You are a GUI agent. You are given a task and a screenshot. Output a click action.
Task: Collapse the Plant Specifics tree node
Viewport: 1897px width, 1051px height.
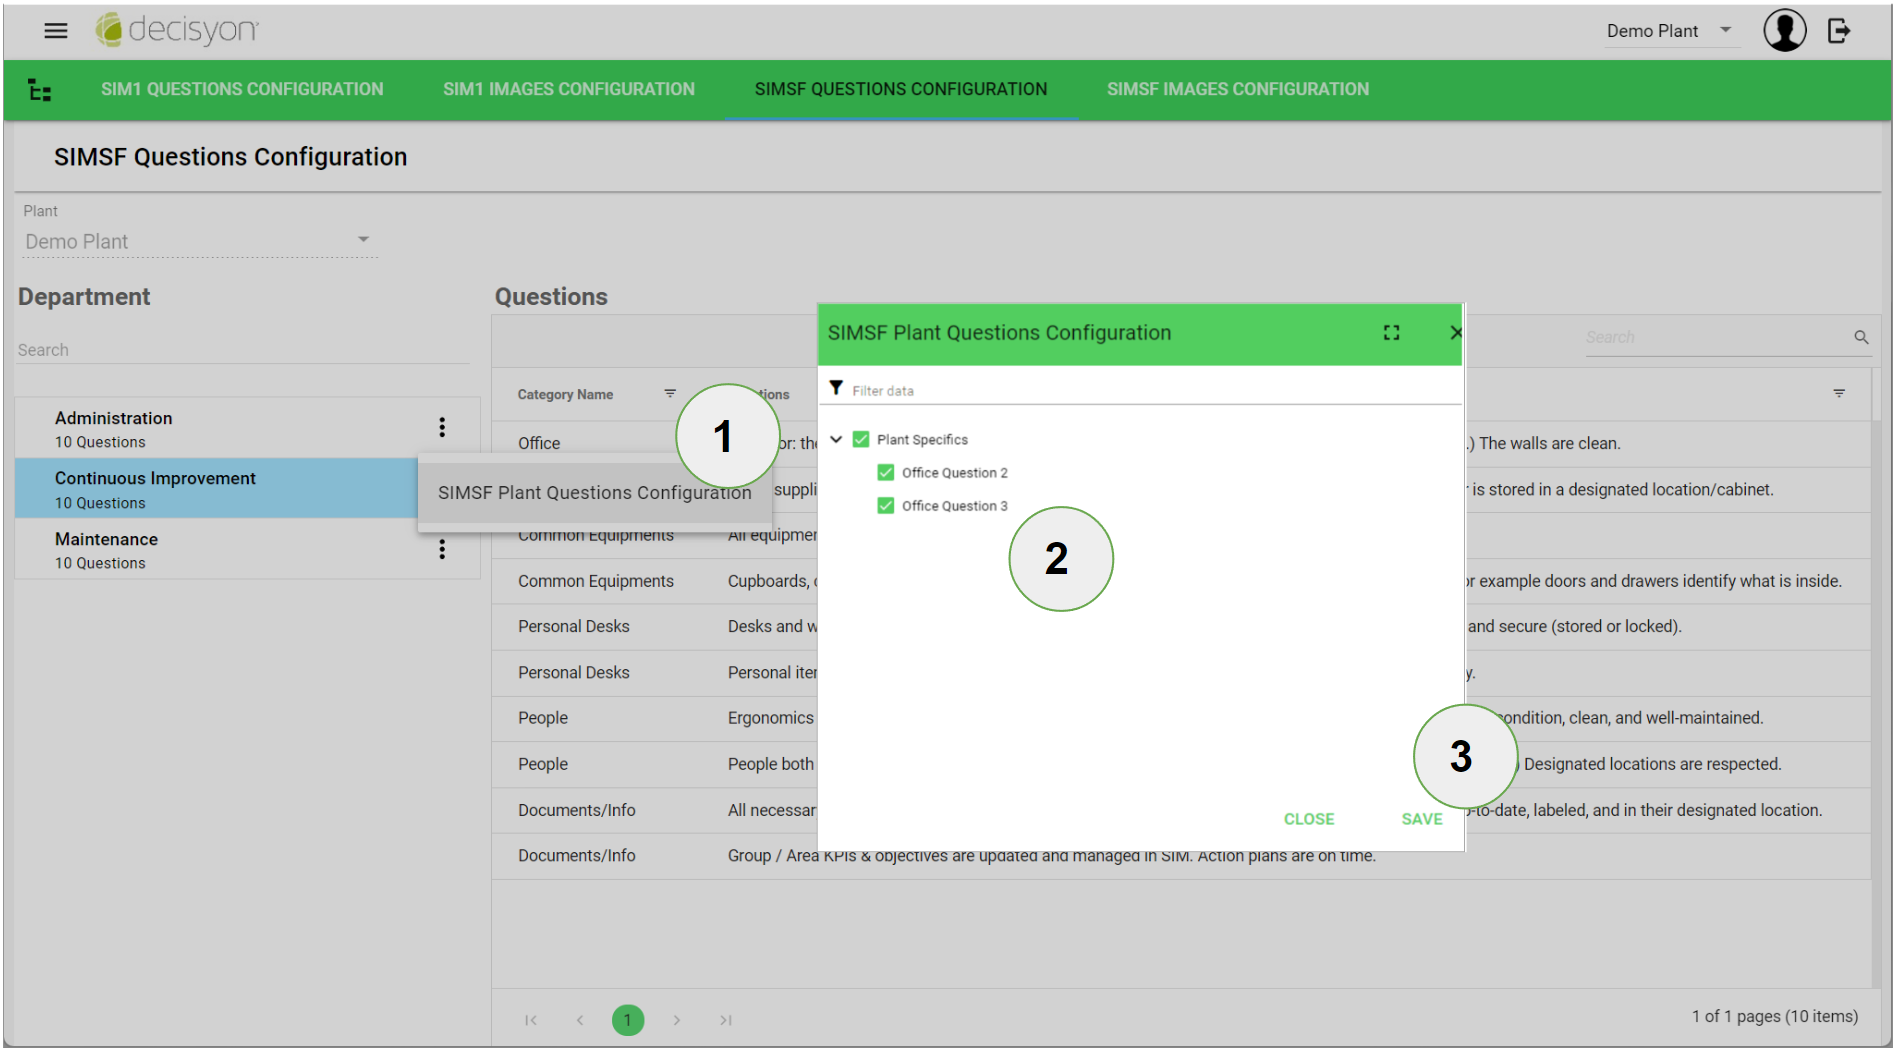click(836, 439)
